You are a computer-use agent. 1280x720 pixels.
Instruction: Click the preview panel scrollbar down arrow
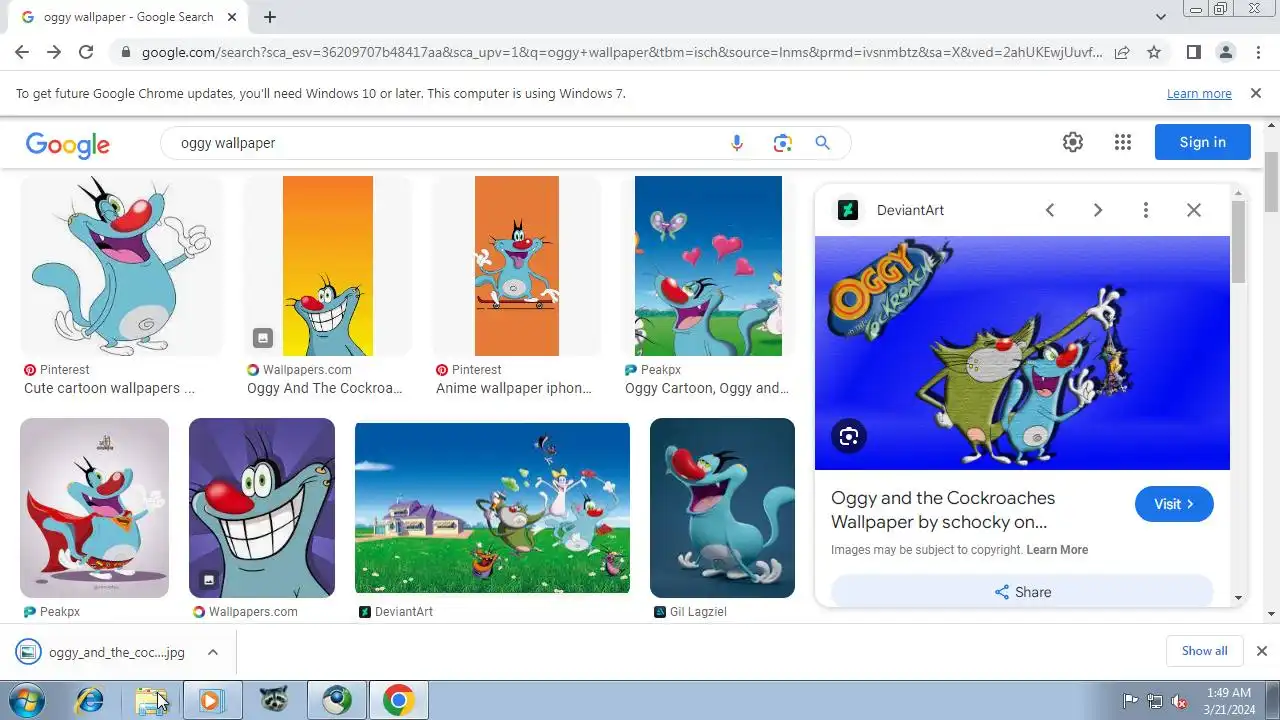[1238, 598]
